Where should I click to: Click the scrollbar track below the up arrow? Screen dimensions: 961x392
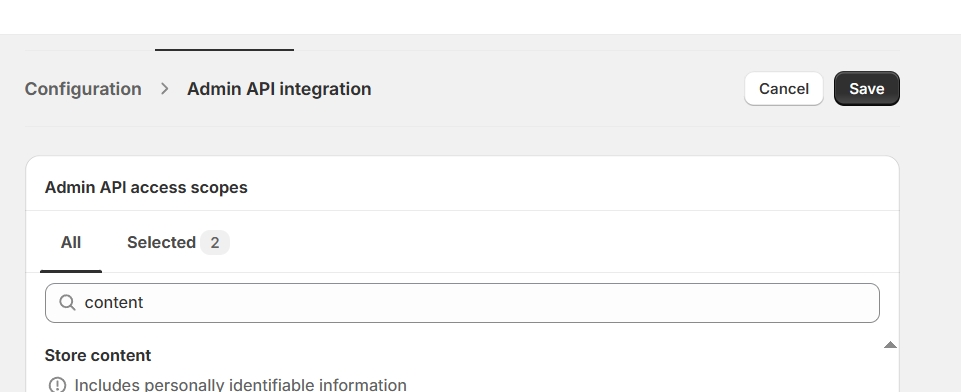[x=891, y=371]
